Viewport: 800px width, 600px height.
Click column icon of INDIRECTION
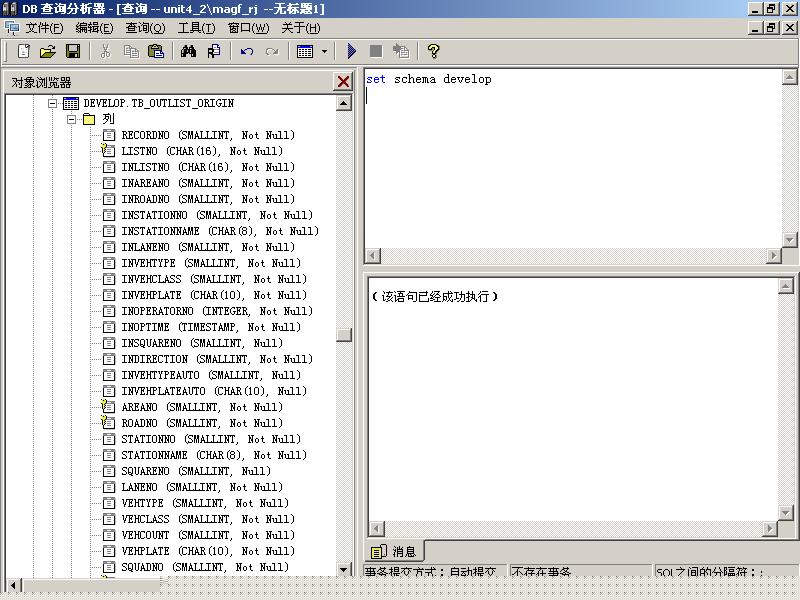click(109, 359)
